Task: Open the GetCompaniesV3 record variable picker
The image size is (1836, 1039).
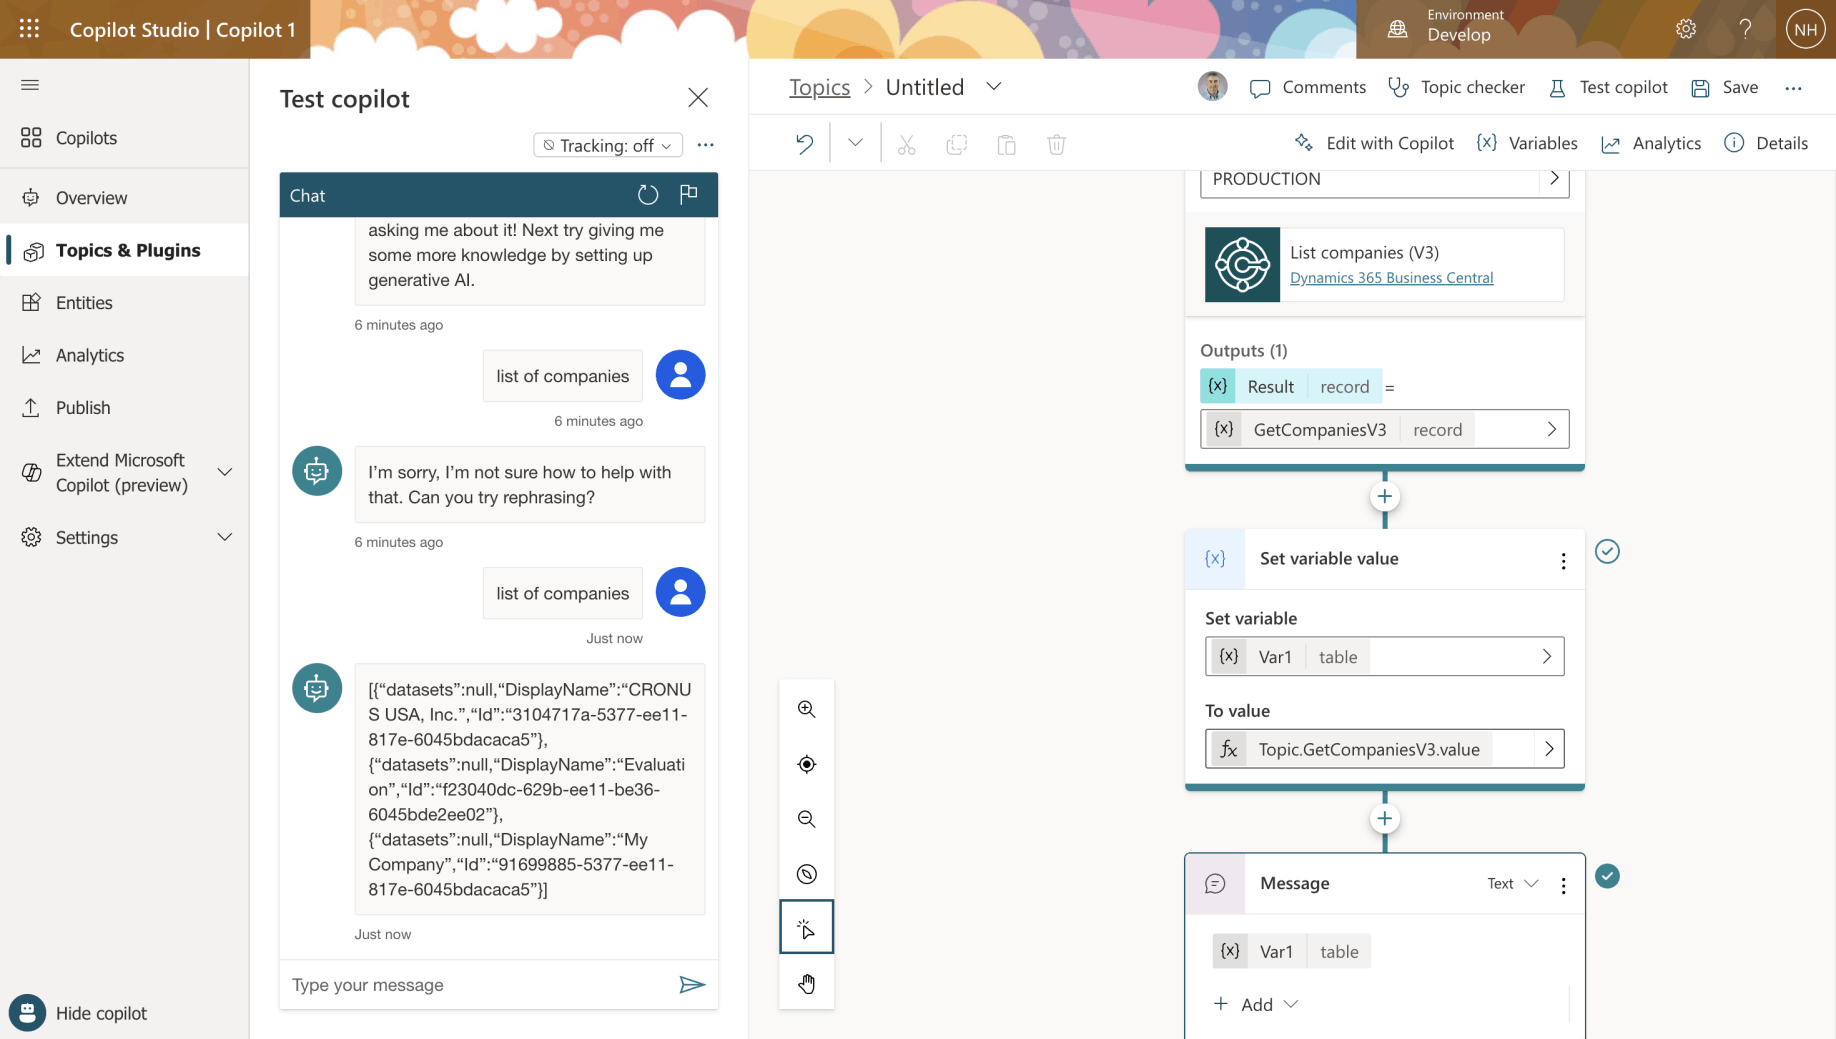Action: coord(1385,429)
